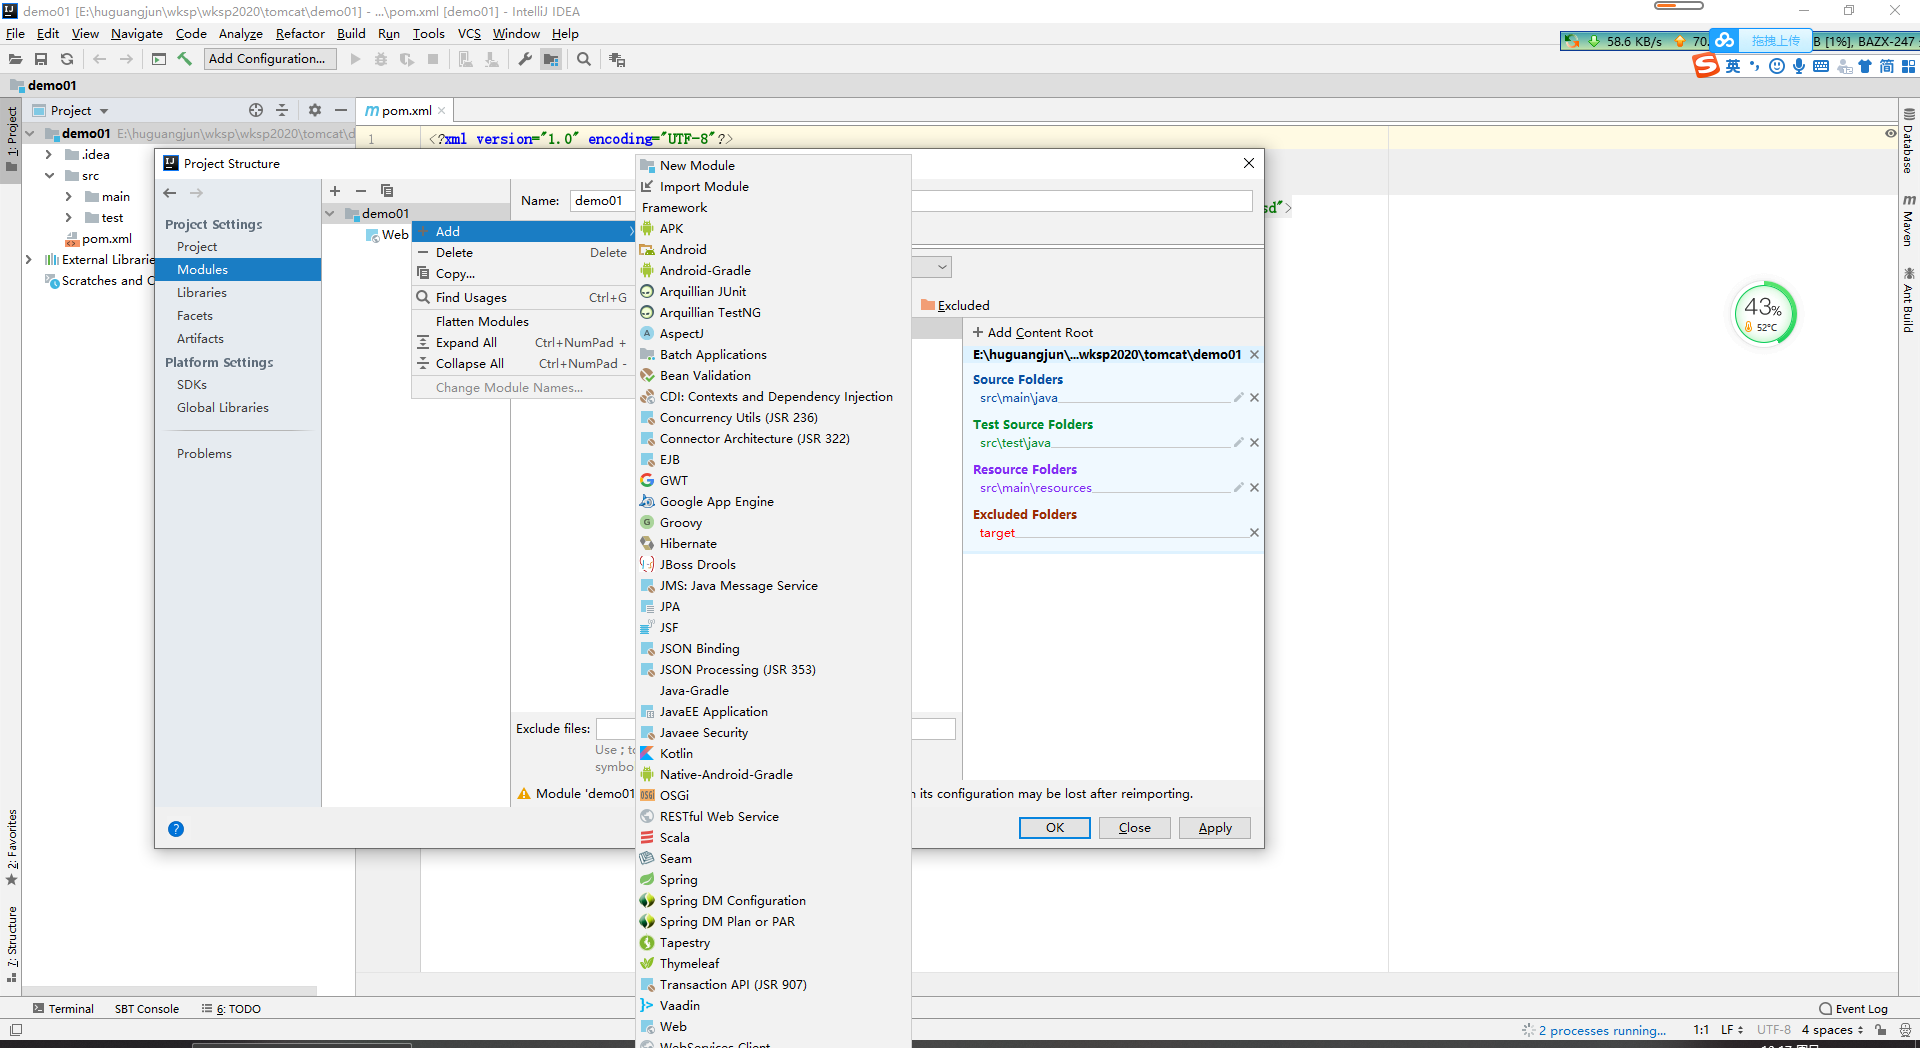Collapse all icon in Project panel header
This screenshot has width=1920, height=1048.
pos(282,111)
